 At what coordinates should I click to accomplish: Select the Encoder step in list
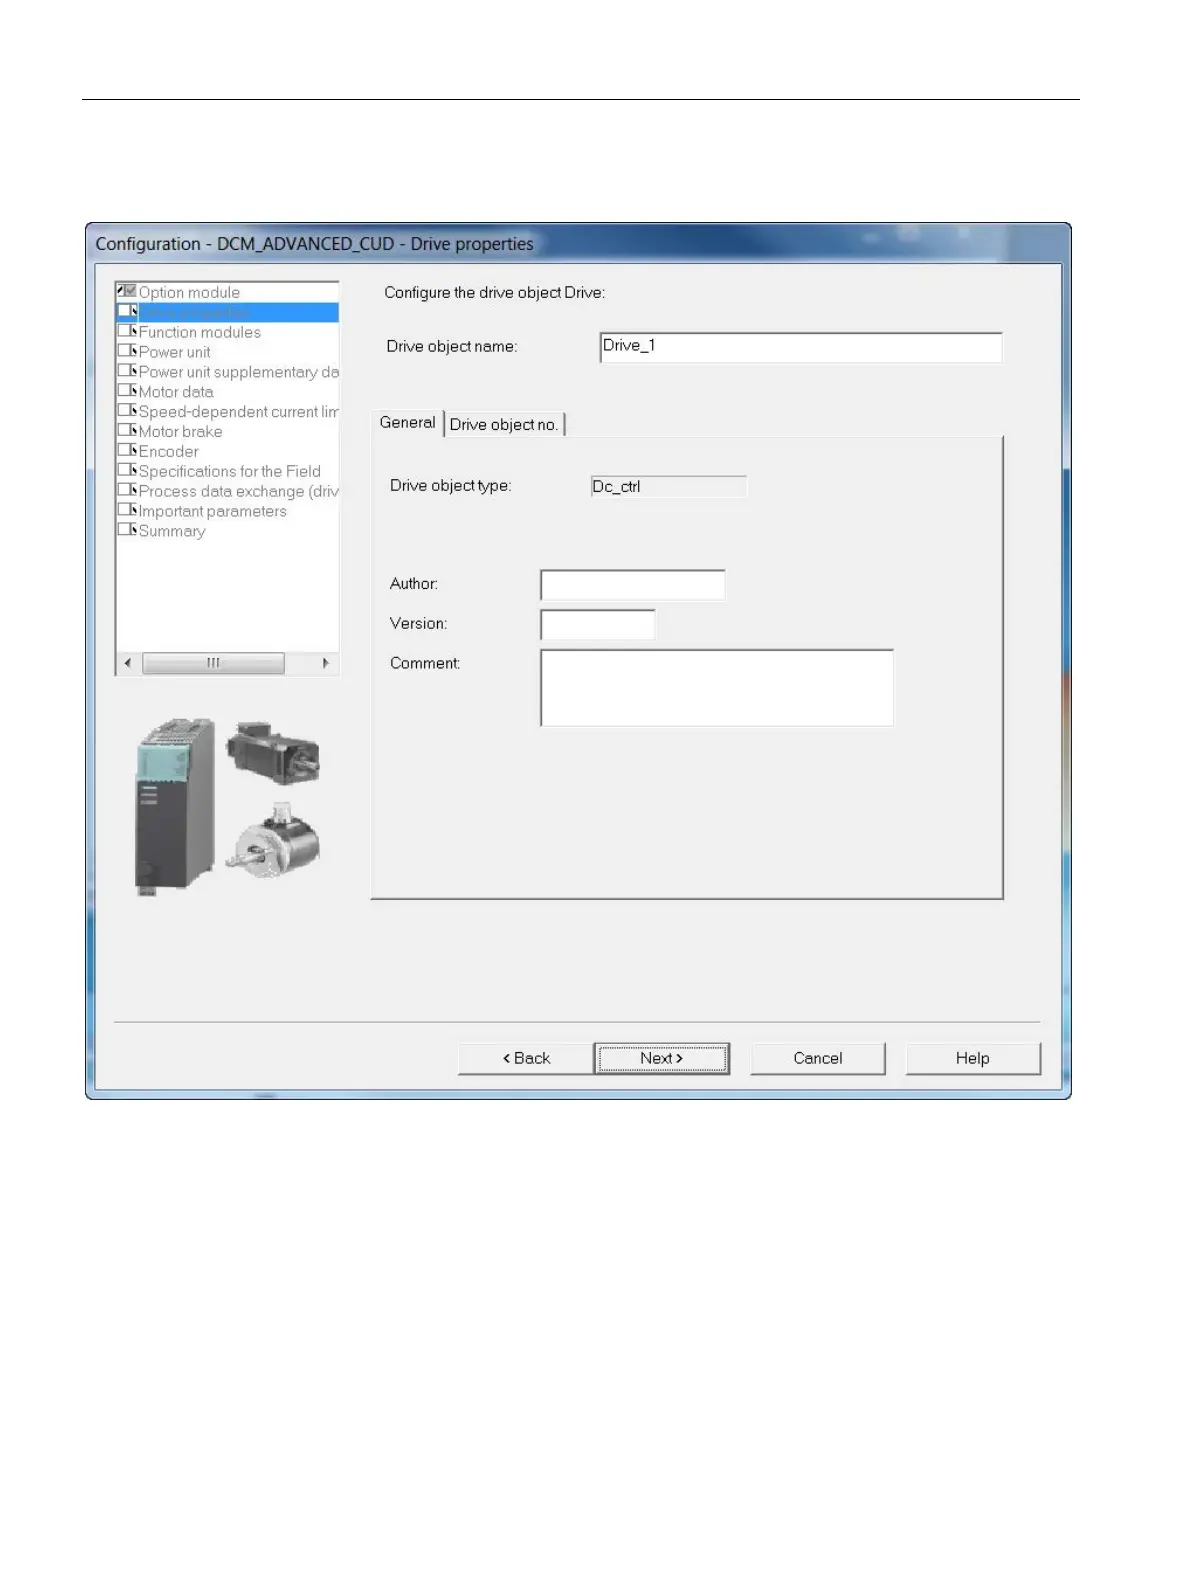point(168,451)
